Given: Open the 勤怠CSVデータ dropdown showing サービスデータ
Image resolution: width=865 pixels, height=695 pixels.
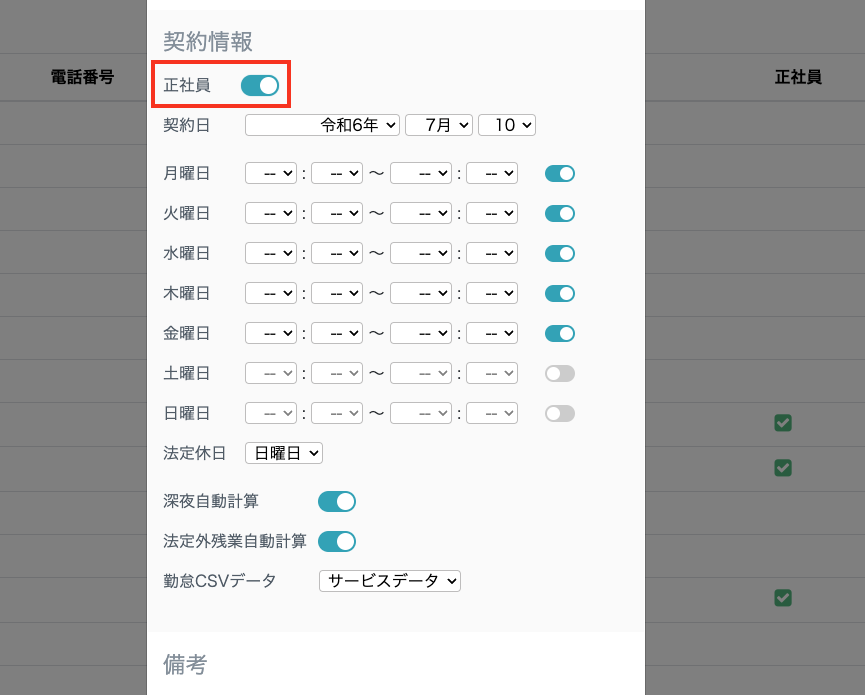Looking at the screenshot, I should tap(389, 581).
